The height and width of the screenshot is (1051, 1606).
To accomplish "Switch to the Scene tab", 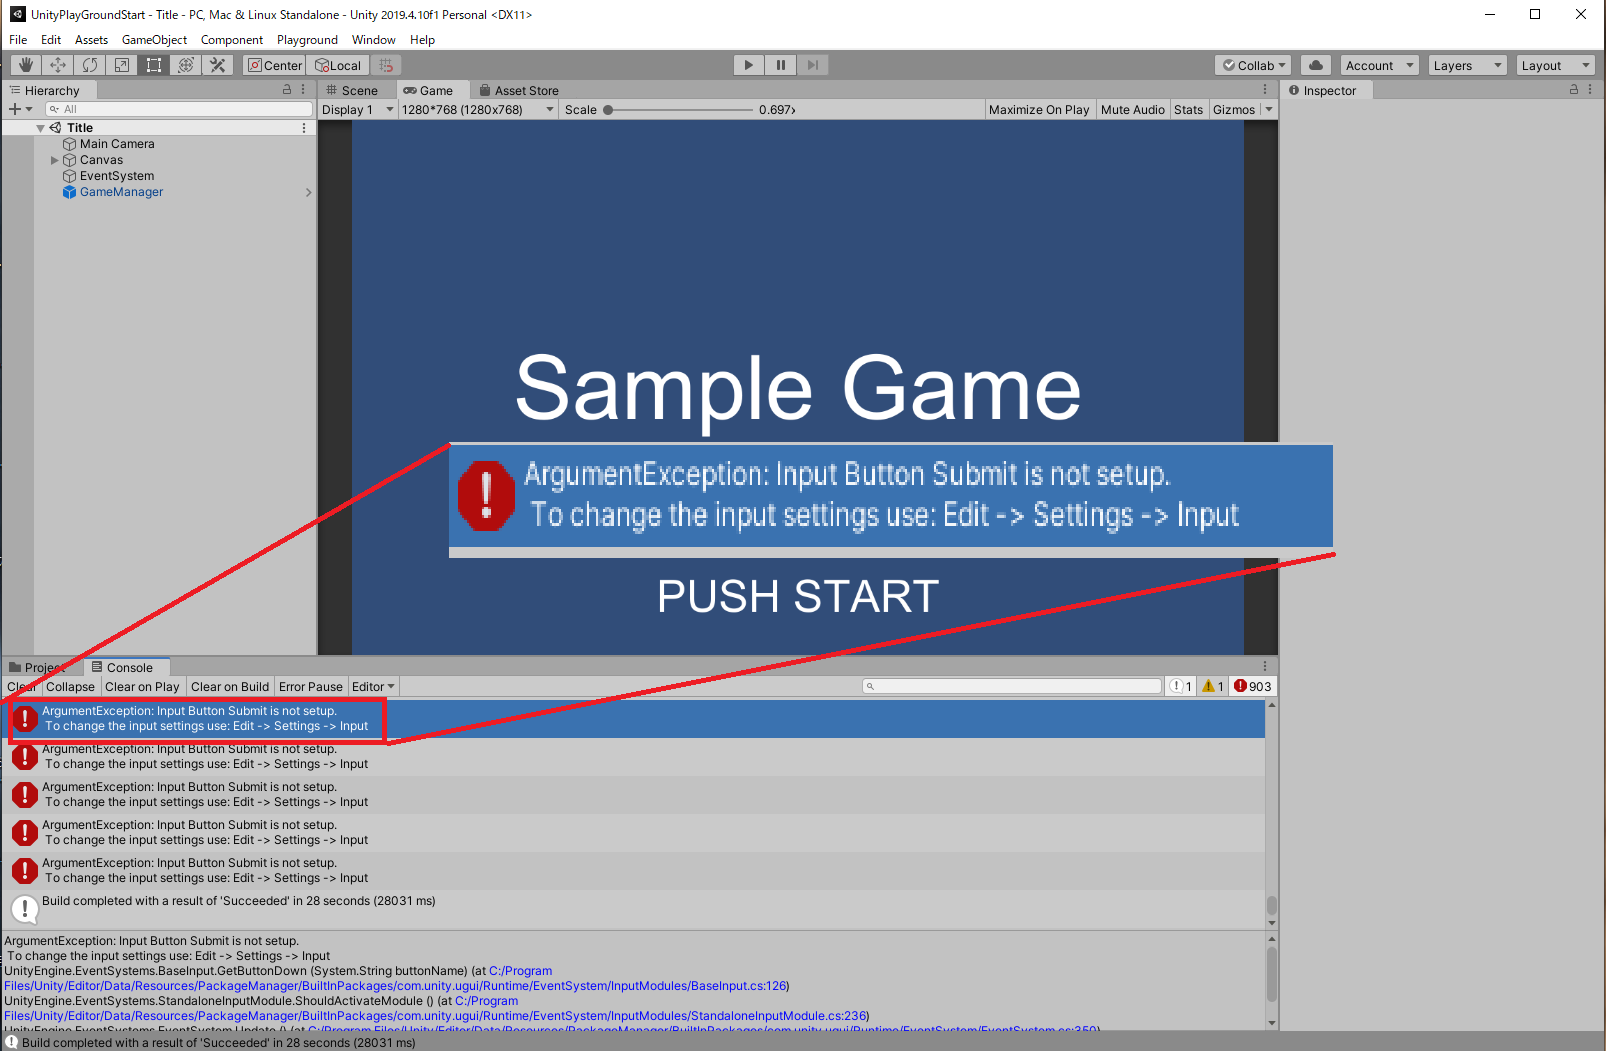I will click(352, 90).
